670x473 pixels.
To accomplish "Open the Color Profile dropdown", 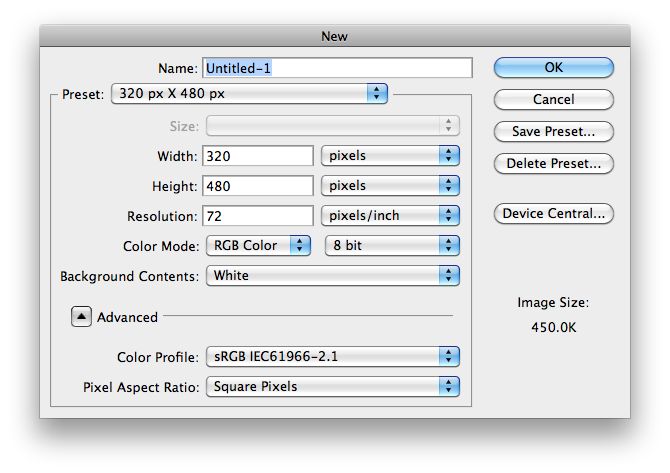I will coord(332,356).
